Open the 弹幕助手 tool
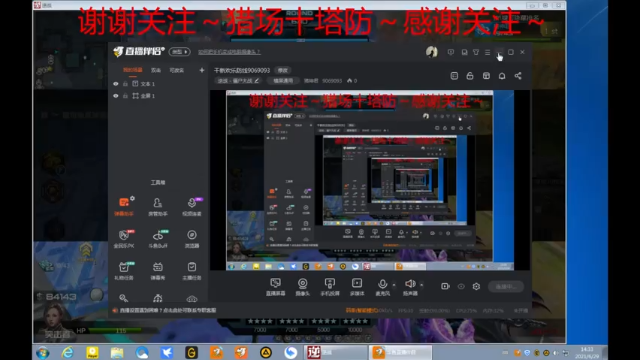Screen dimensions: 640x360 point(124,206)
